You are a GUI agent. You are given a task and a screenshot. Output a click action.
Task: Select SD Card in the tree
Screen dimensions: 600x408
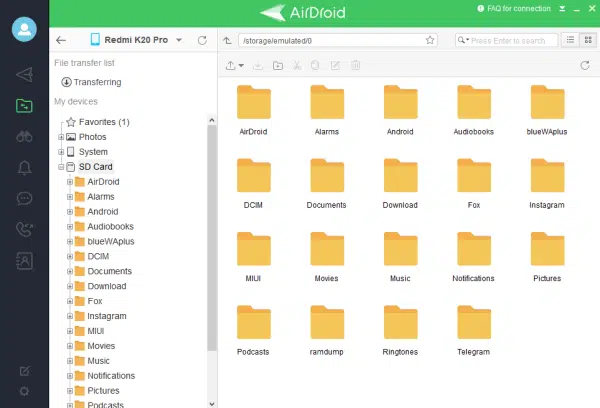click(95, 167)
